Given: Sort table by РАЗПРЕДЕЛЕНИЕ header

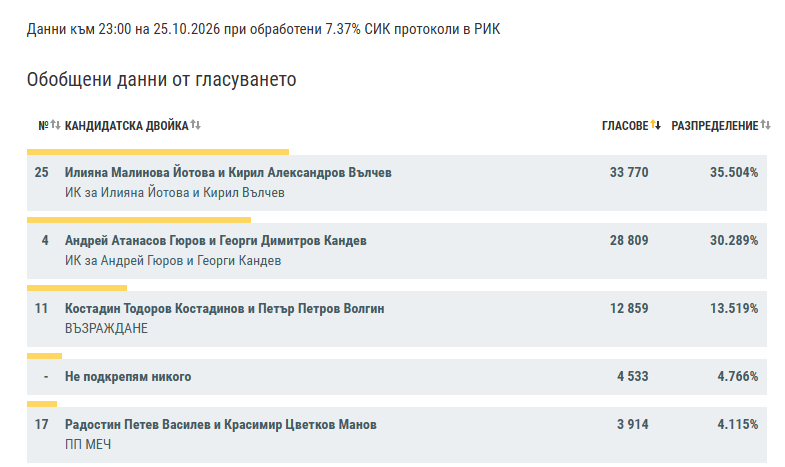Looking at the screenshot, I should pos(714,126).
